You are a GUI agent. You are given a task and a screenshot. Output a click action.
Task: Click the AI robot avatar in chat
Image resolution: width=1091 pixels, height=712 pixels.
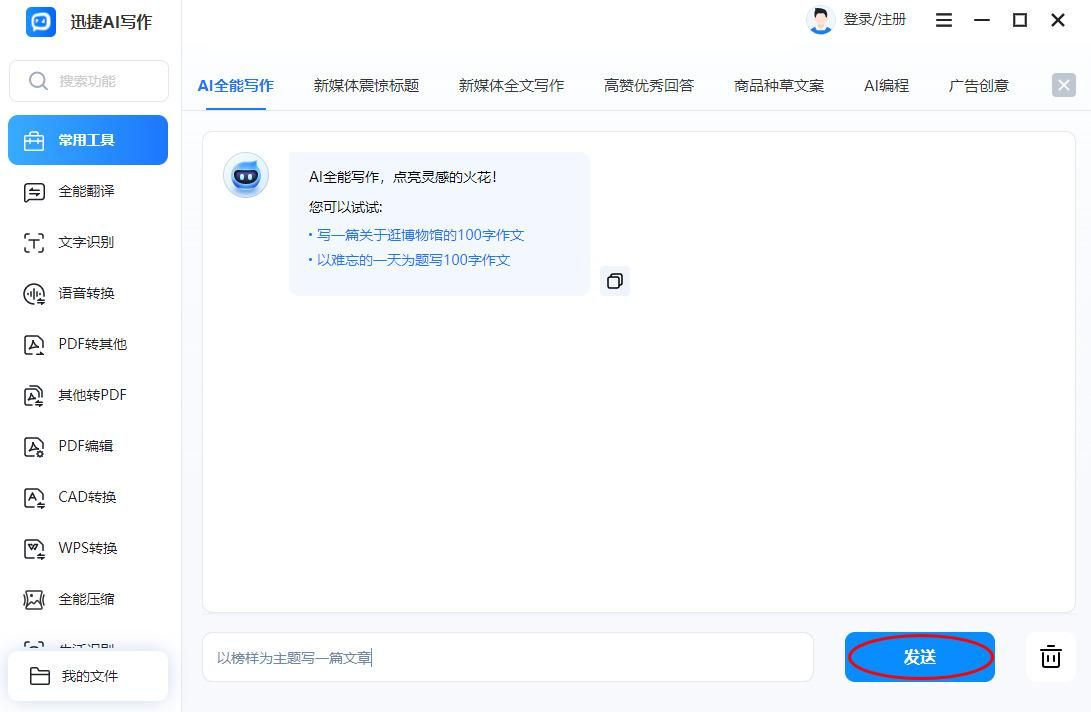pyautogui.click(x=246, y=175)
